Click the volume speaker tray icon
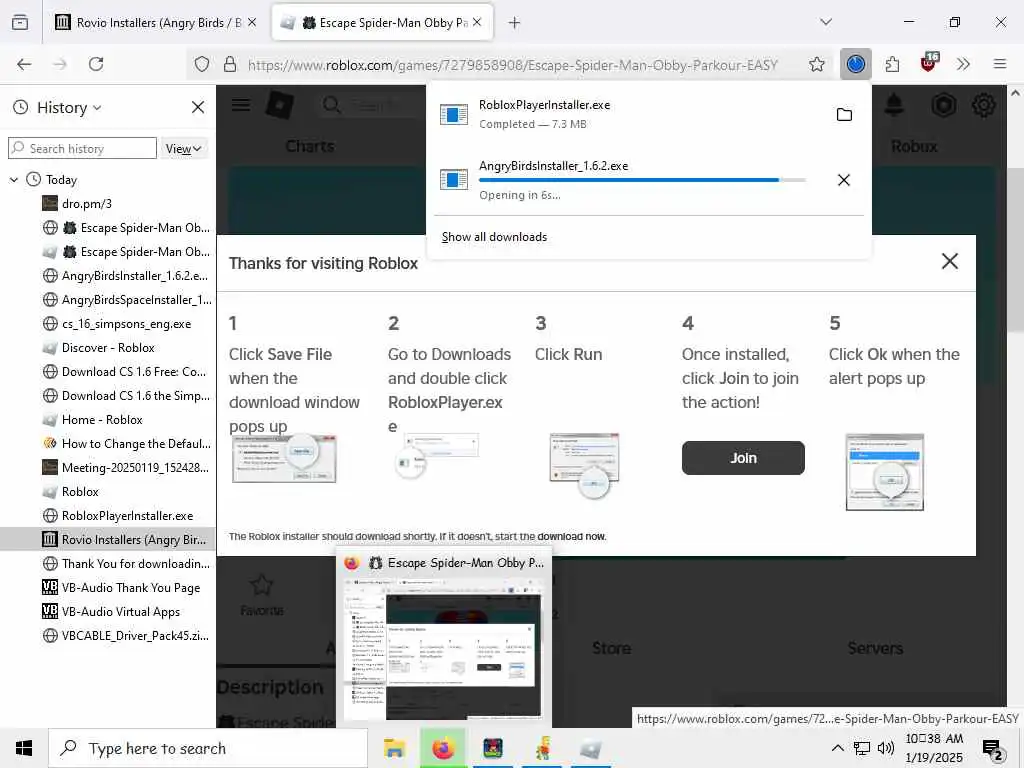1024x768 pixels. [x=886, y=748]
